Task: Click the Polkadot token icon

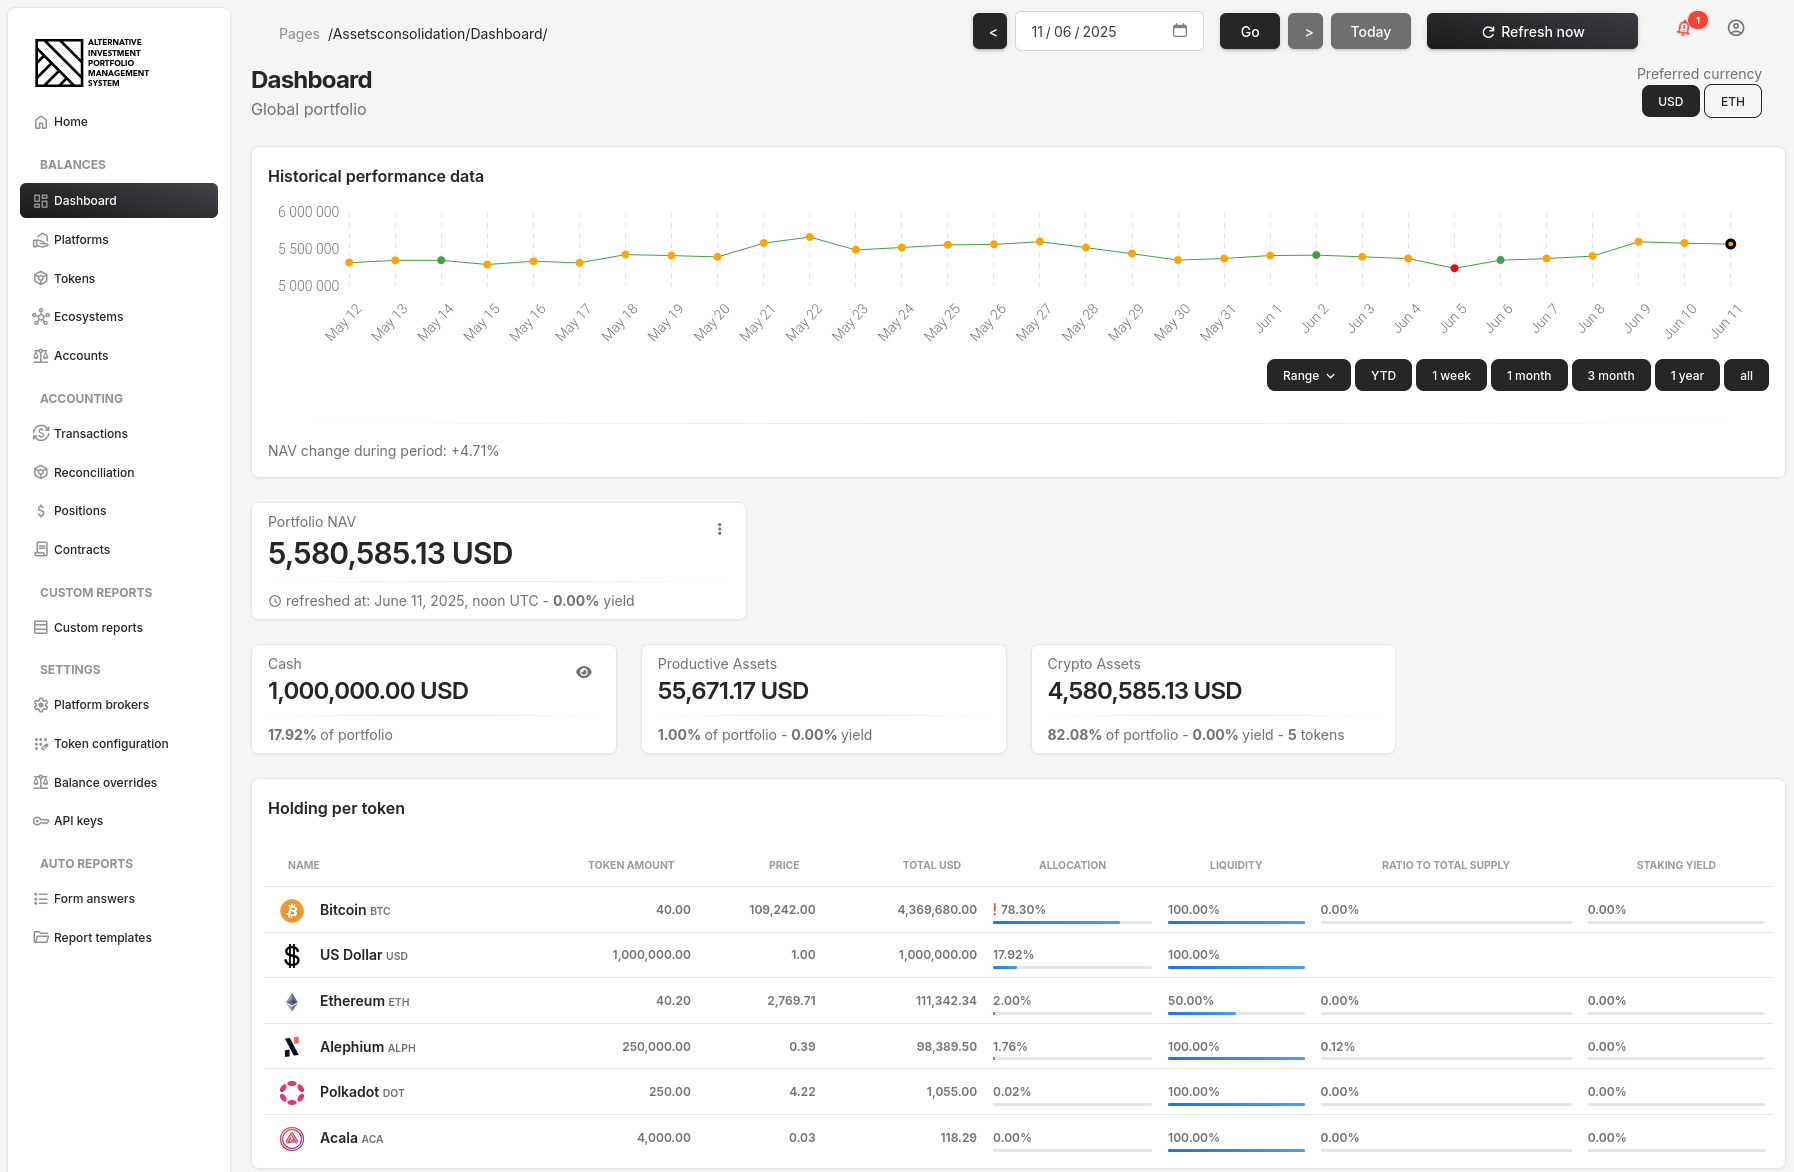Action: click(x=292, y=1093)
